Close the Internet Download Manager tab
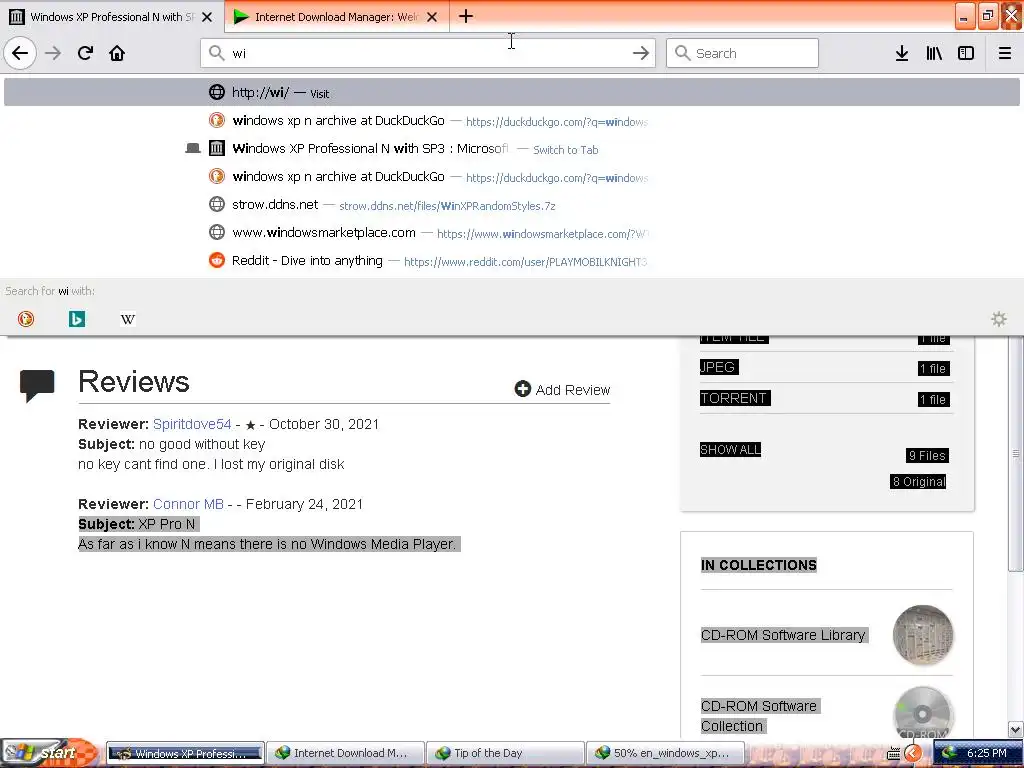Image resolution: width=1024 pixels, height=768 pixels. (x=432, y=17)
